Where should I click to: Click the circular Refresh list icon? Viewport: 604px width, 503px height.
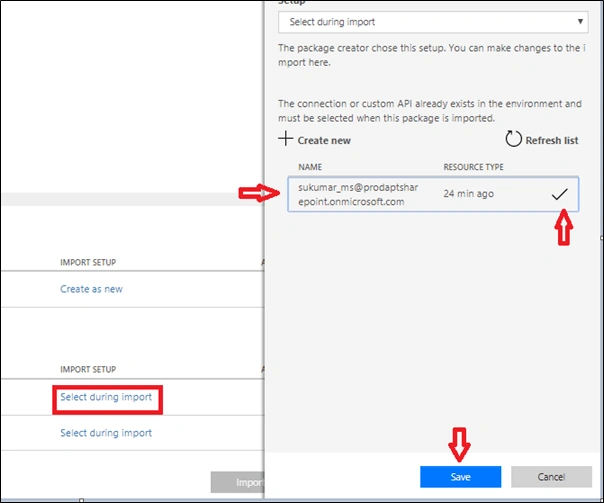pyautogui.click(x=513, y=139)
